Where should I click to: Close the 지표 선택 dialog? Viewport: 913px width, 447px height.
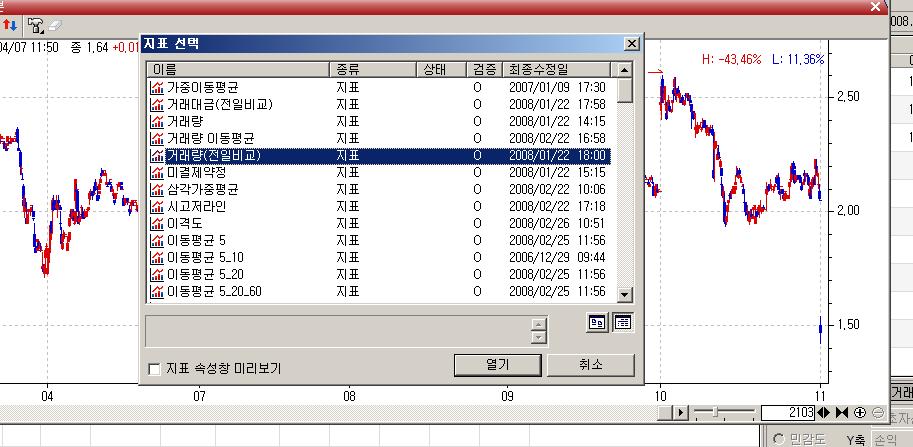(x=630, y=45)
